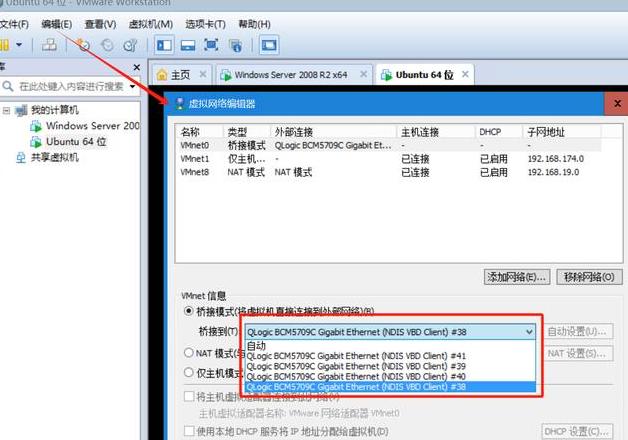Enter full screen mode via toolbar icon
The height and width of the screenshot is (440, 628).
click(211, 44)
